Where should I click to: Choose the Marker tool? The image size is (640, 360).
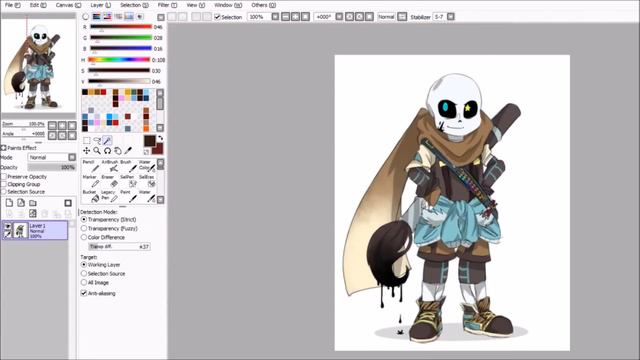point(91,181)
